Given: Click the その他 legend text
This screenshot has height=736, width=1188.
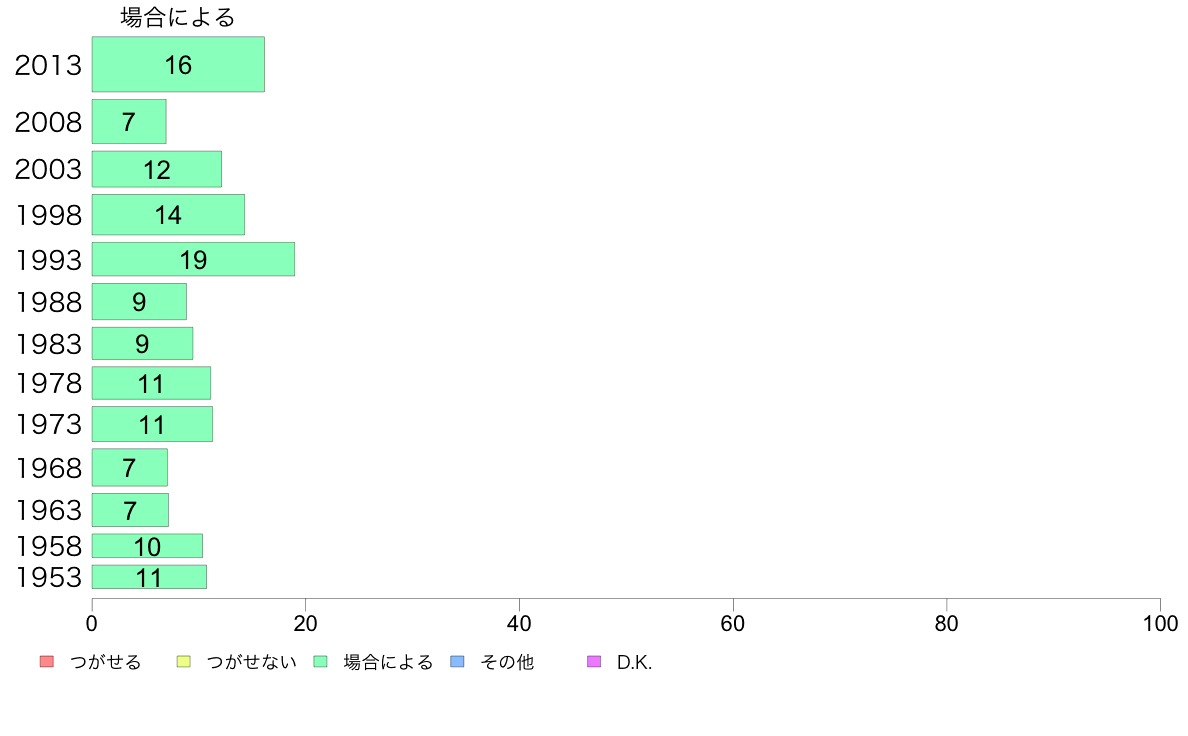Looking at the screenshot, I should [x=507, y=662].
